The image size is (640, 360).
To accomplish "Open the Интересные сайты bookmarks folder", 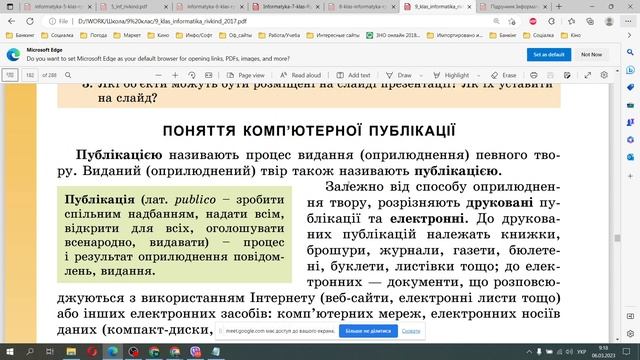I will coord(333,36).
